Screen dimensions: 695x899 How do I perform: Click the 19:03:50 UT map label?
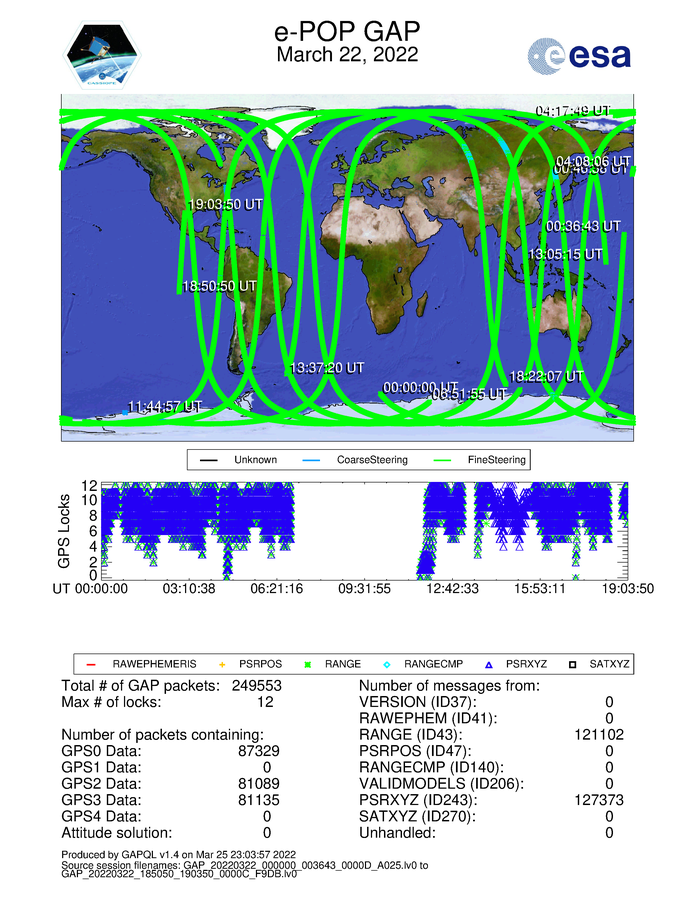[226, 204]
